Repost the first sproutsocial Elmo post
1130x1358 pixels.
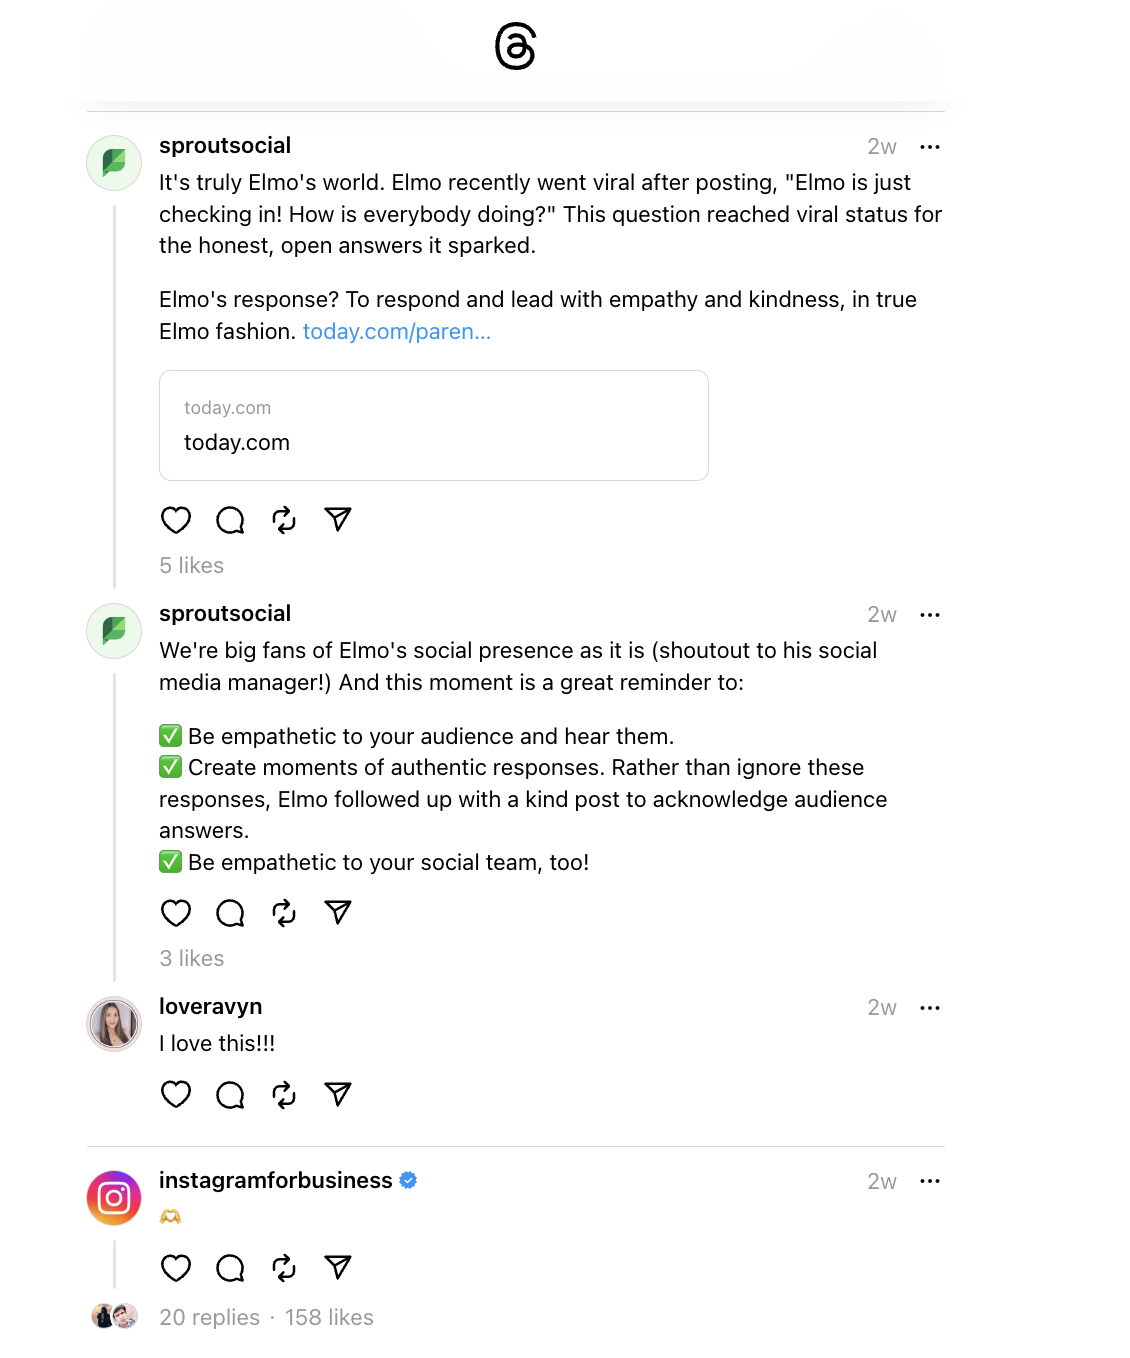click(x=284, y=520)
